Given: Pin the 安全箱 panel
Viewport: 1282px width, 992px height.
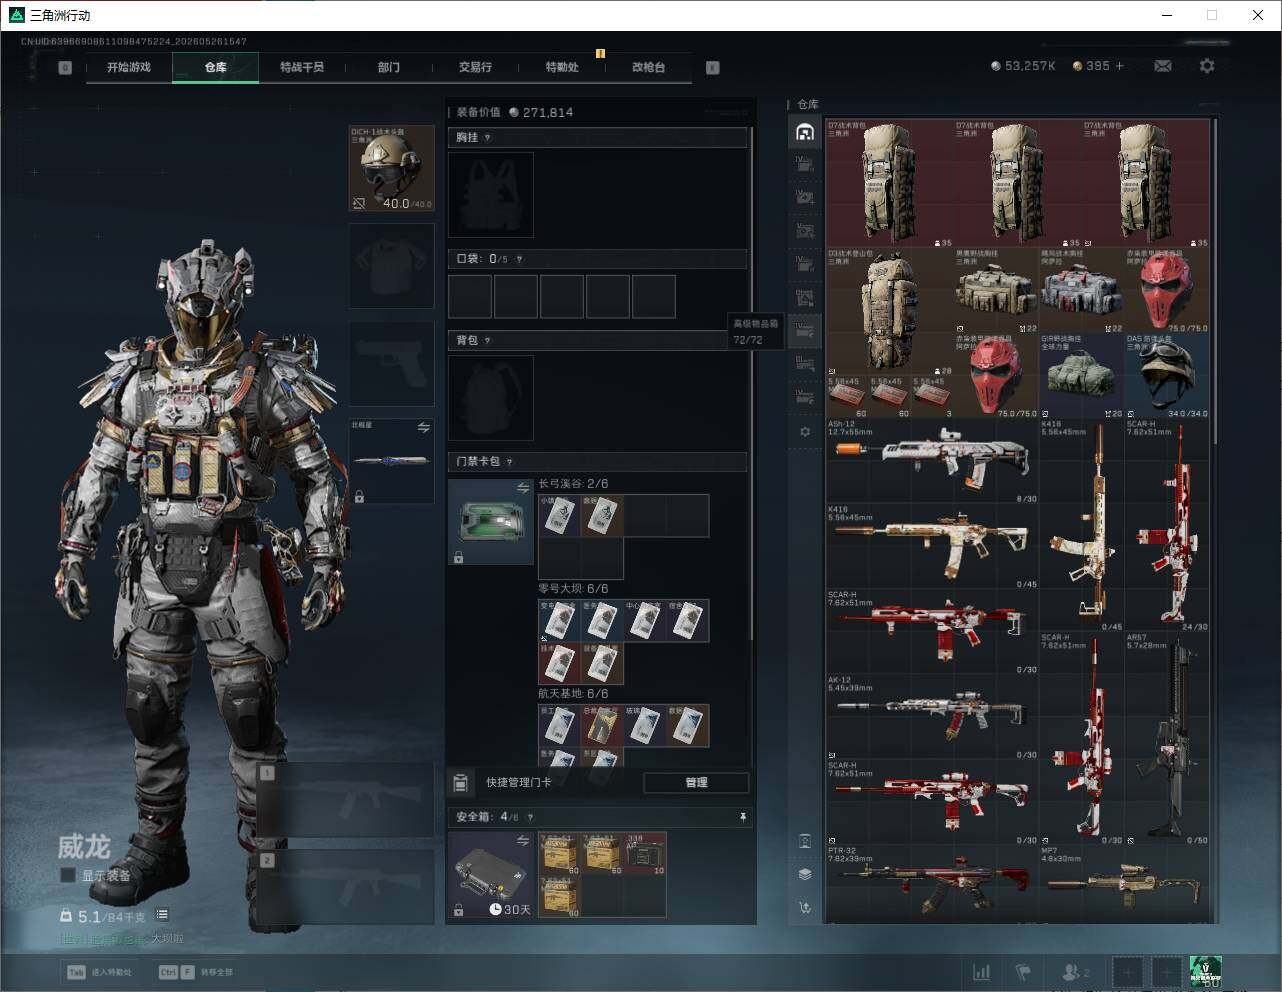Looking at the screenshot, I should (x=742, y=817).
